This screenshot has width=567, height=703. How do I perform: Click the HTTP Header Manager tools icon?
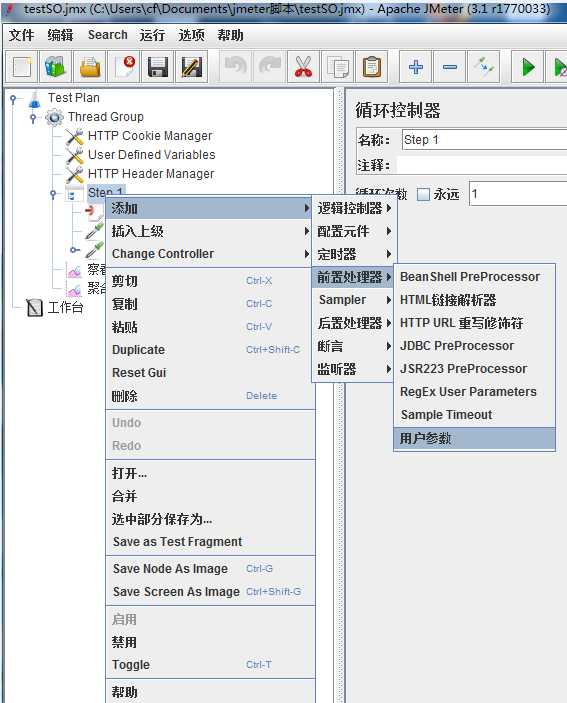pos(74,174)
